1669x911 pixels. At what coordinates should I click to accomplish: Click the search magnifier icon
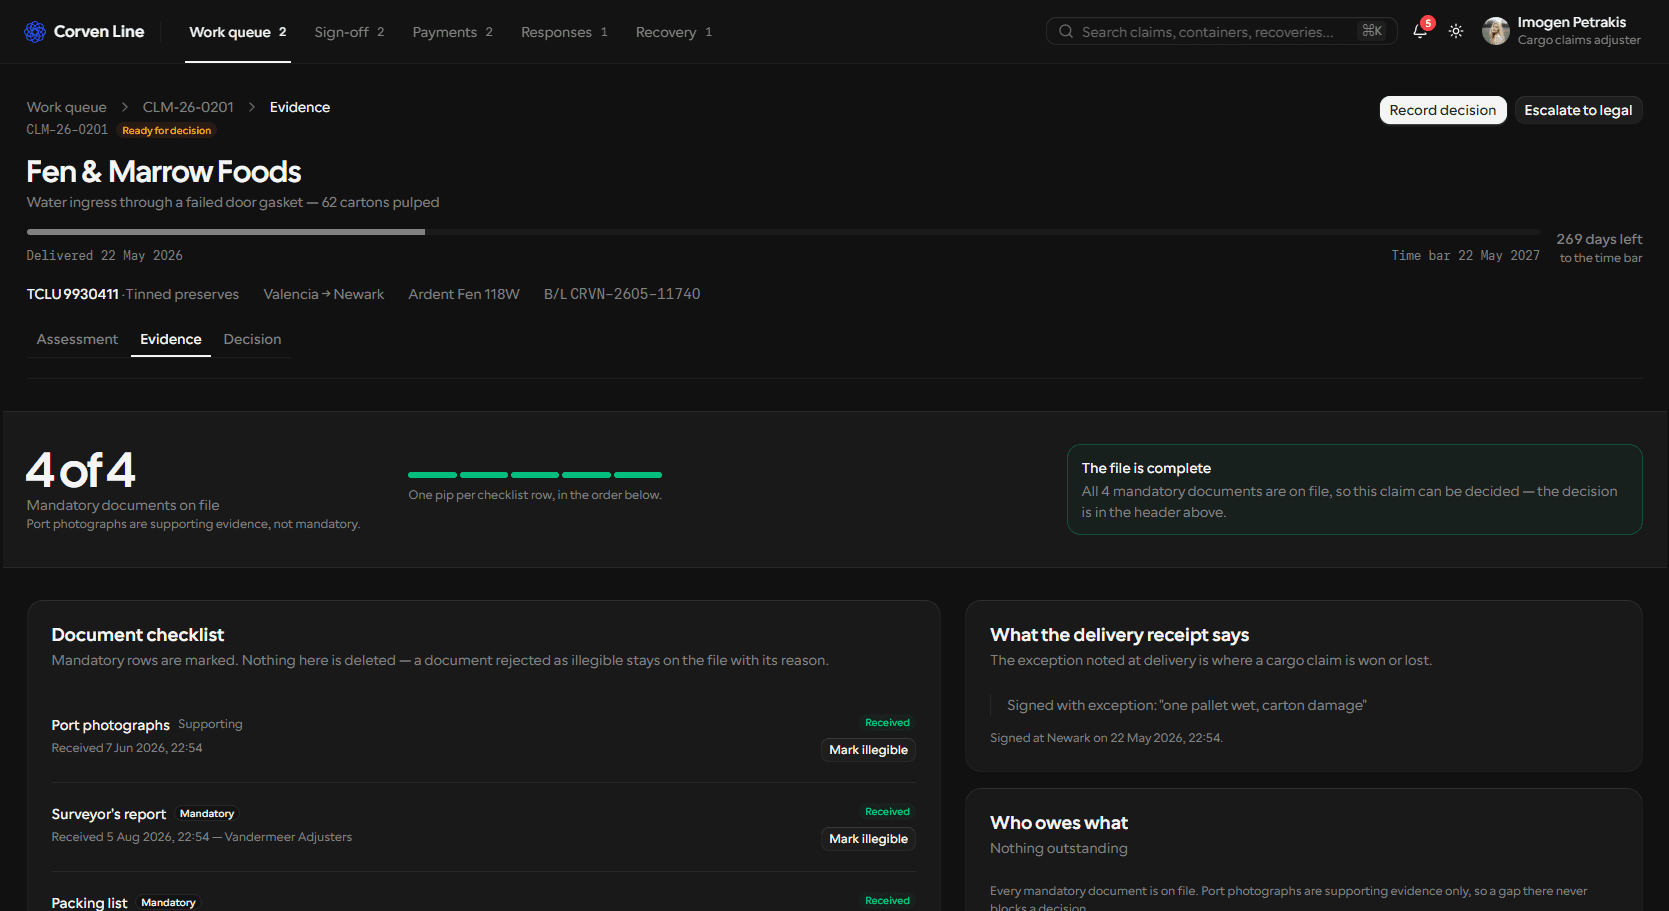[1066, 31]
